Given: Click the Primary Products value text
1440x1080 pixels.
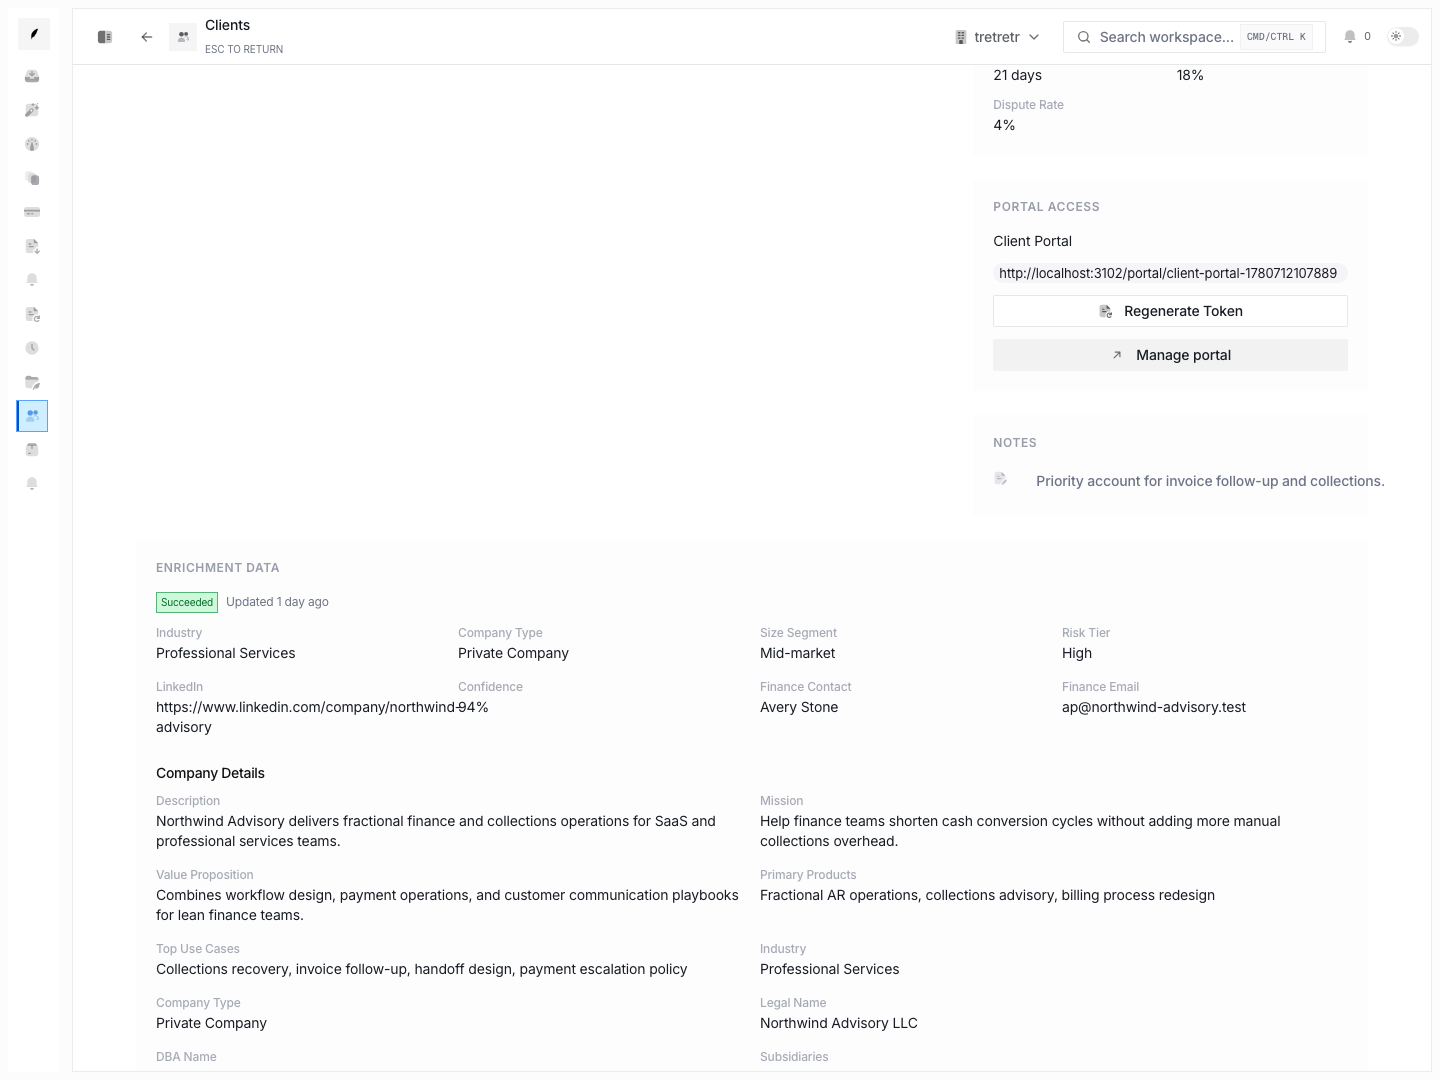Looking at the screenshot, I should pos(987,895).
